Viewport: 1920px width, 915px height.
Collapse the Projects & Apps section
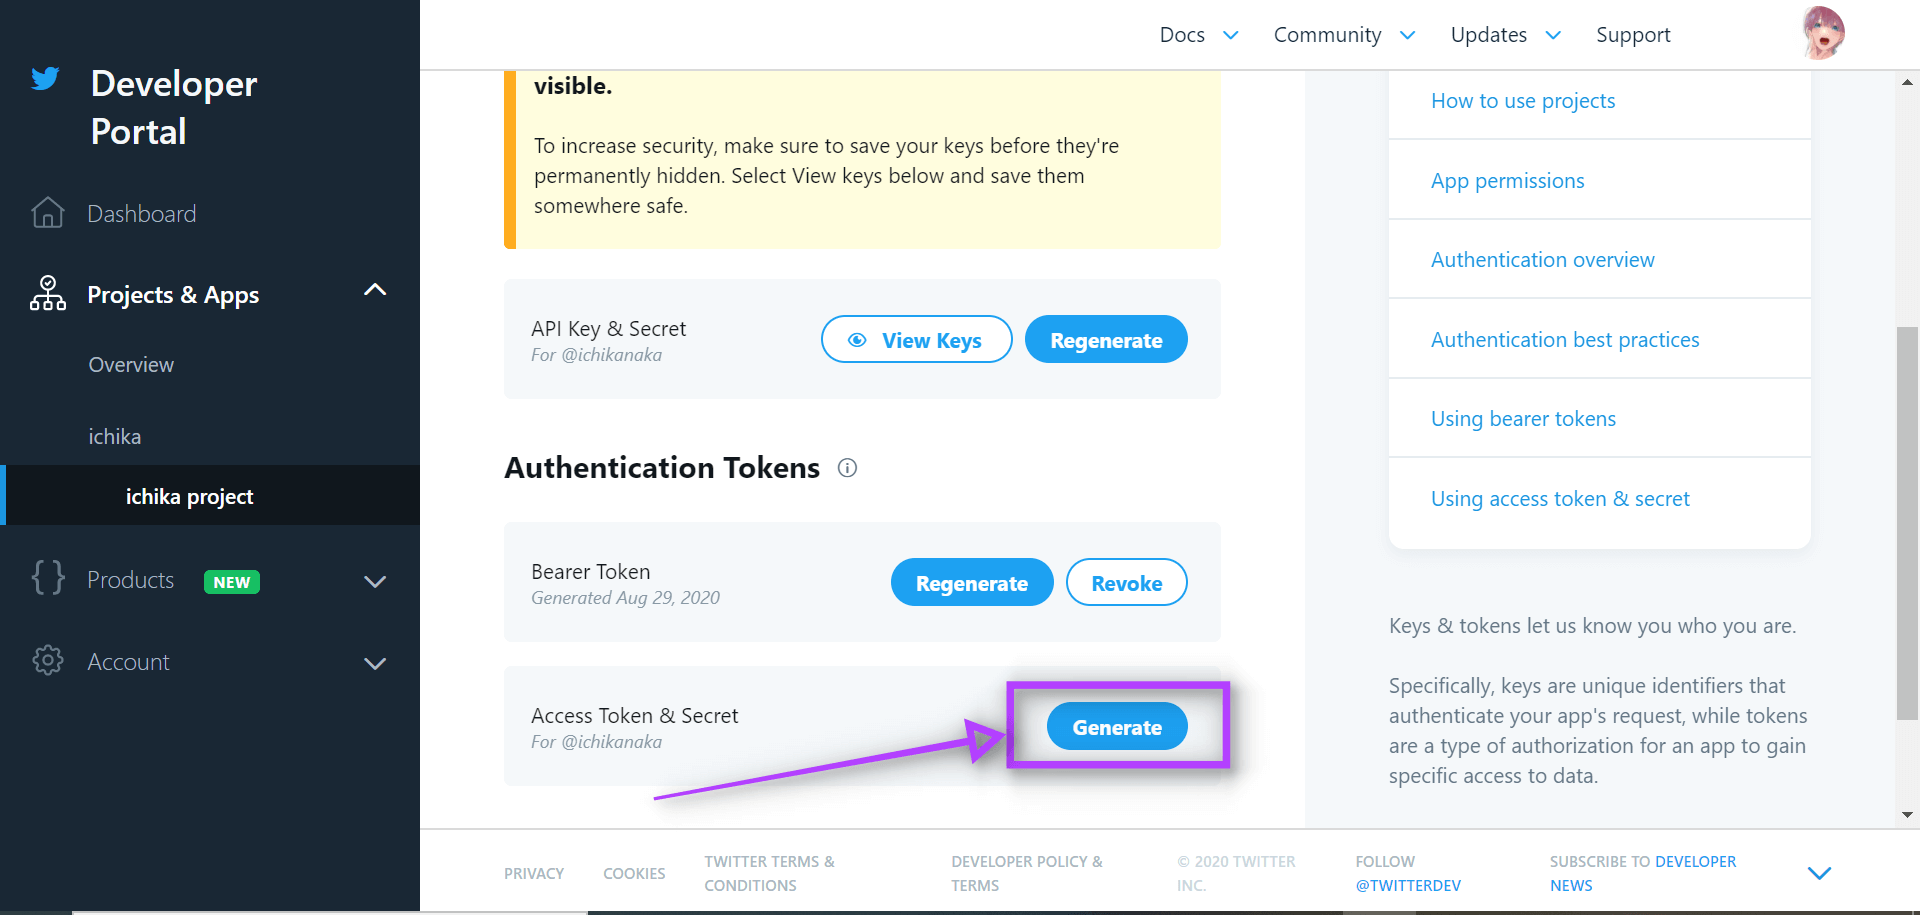coord(375,290)
